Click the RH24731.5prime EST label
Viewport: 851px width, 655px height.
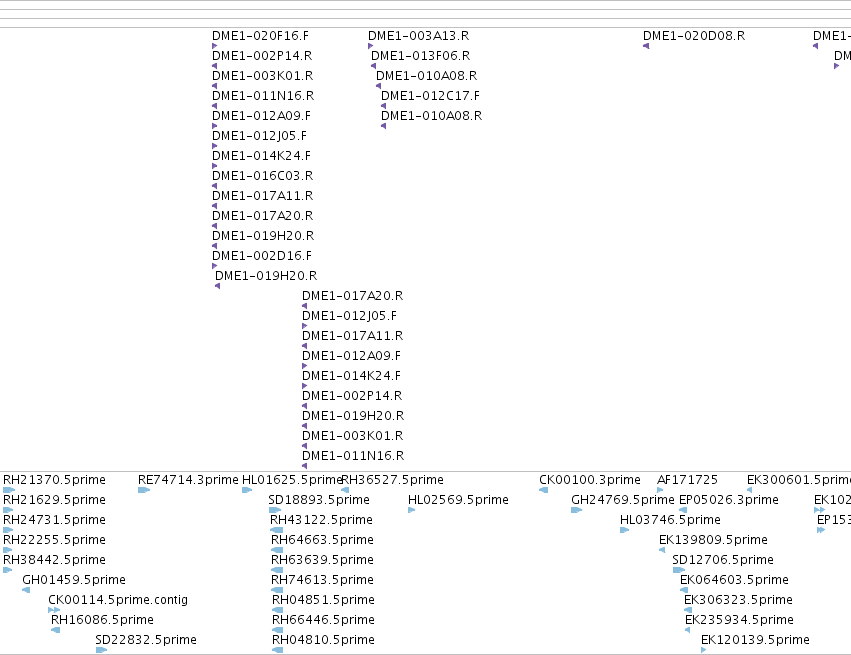point(54,520)
